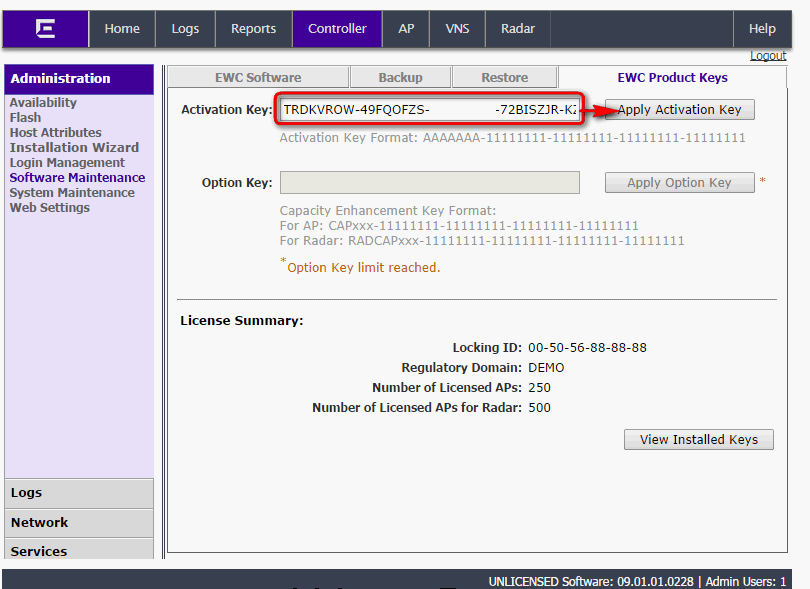Open Host Attributes in the sidebar

click(56, 132)
